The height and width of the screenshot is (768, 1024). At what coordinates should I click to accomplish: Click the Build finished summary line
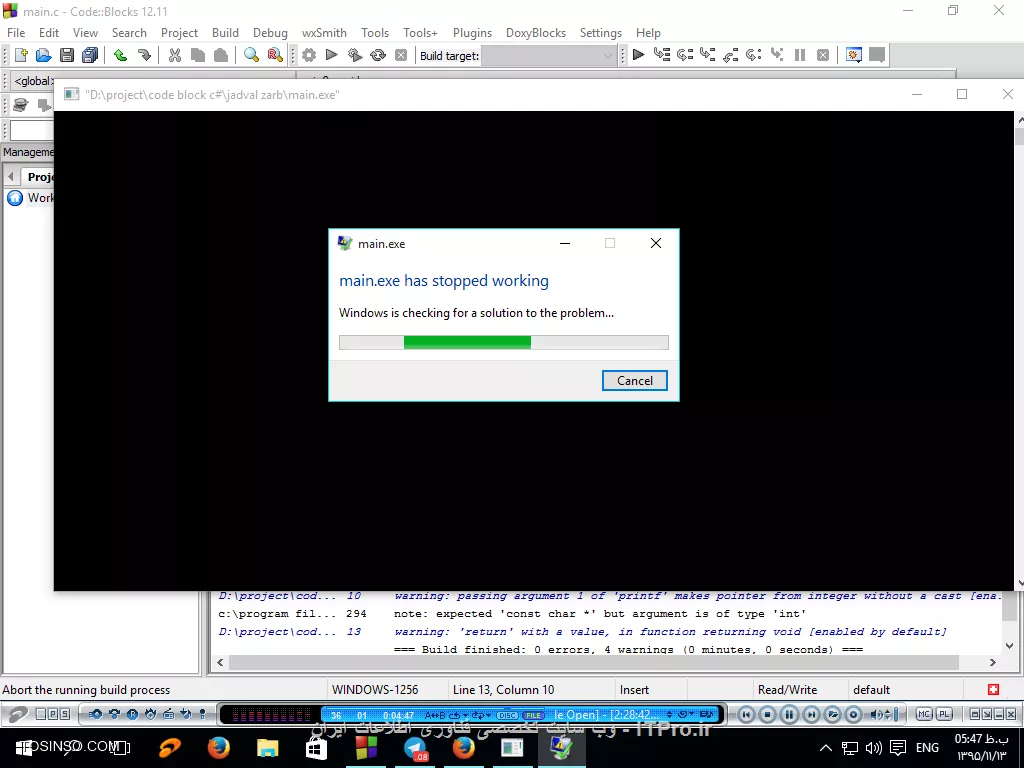(x=628, y=649)
